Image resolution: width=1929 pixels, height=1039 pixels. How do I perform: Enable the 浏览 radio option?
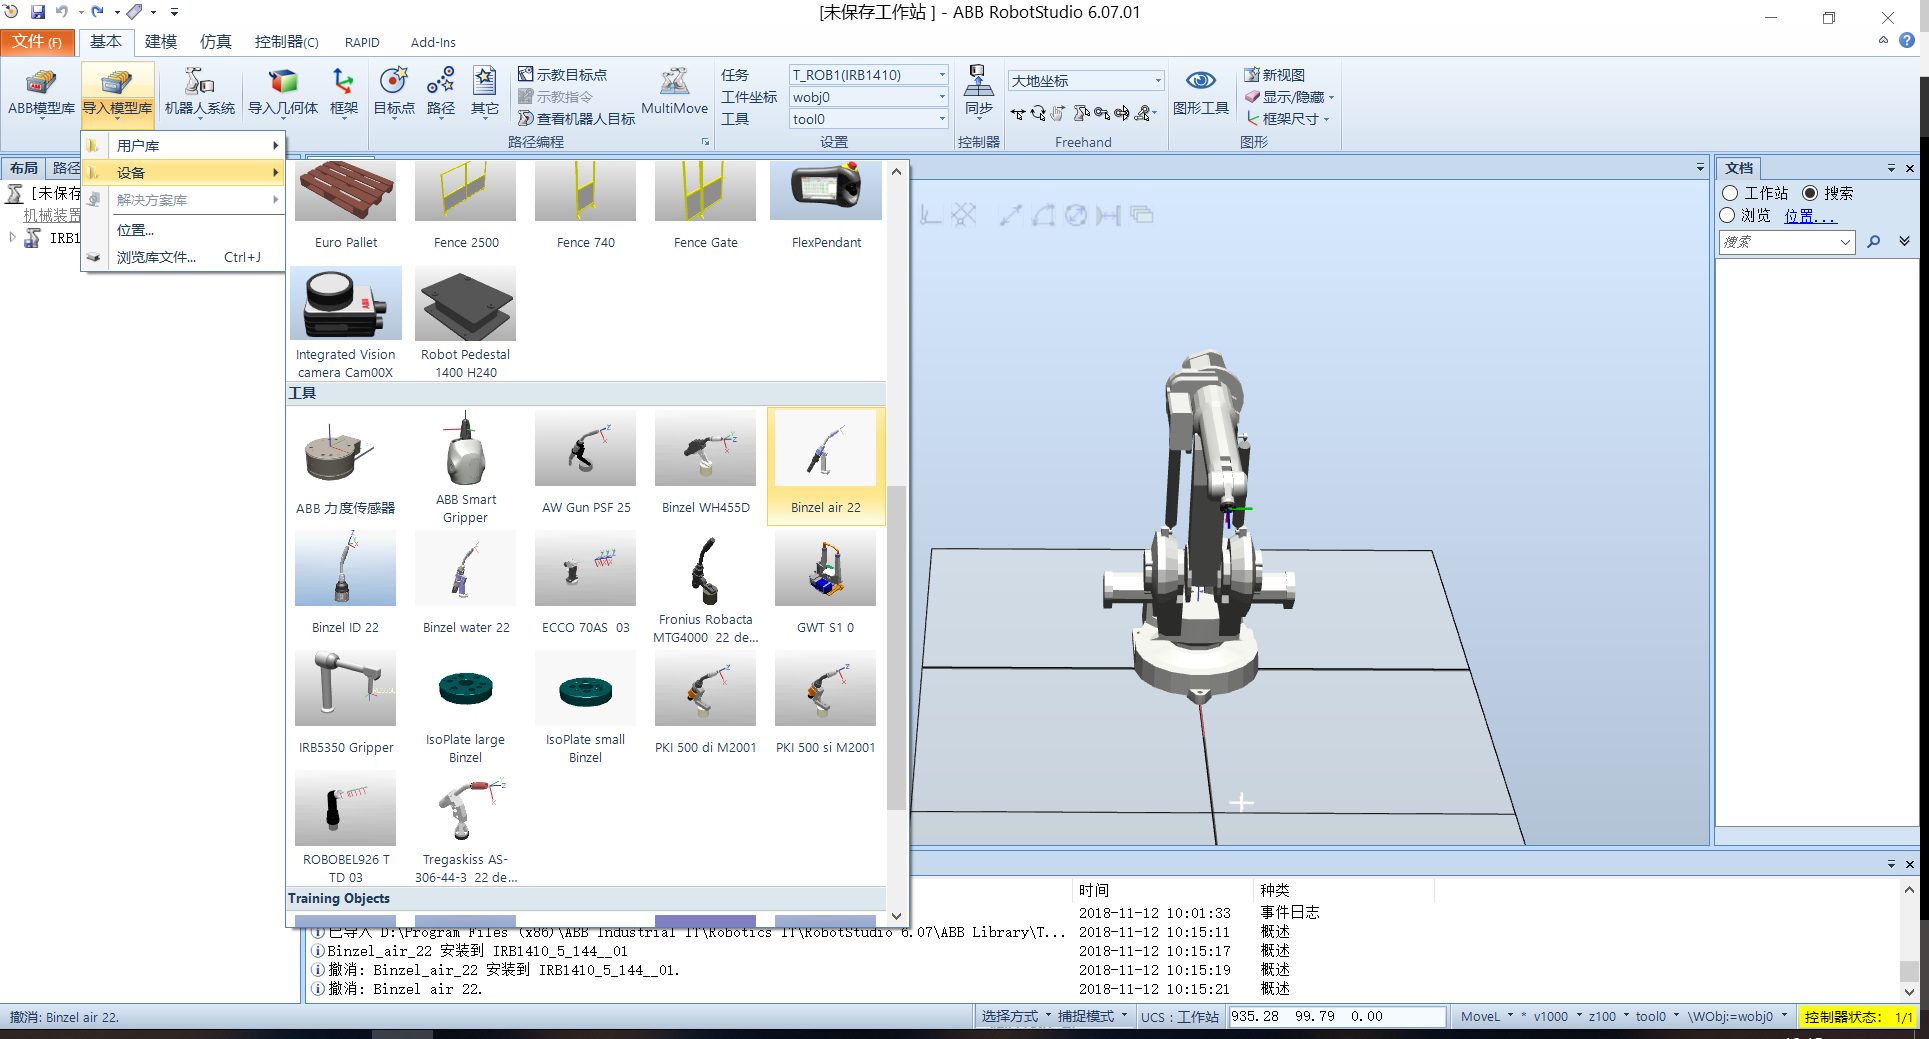click(x=1729, y=215)
